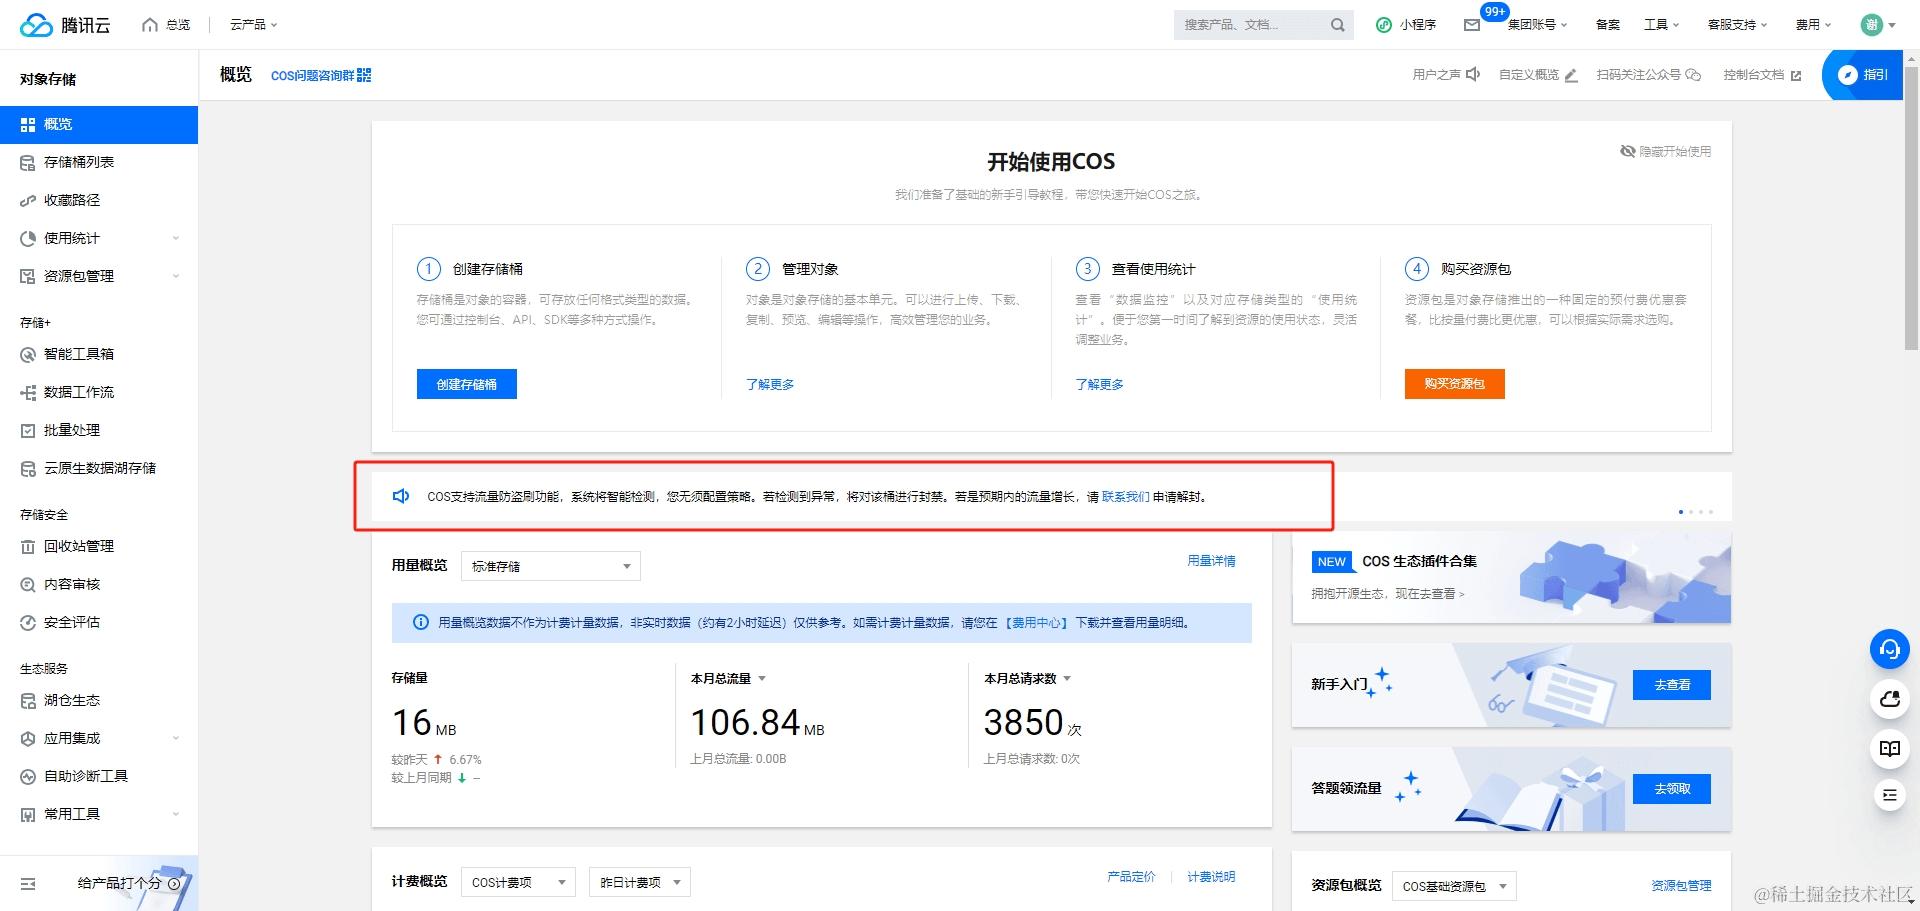Image resolution: width=1920 pixels, height=911 pixels.
Task: Click the 自定义概览 edit pencil icon
Action: (x=1571, y=75)
